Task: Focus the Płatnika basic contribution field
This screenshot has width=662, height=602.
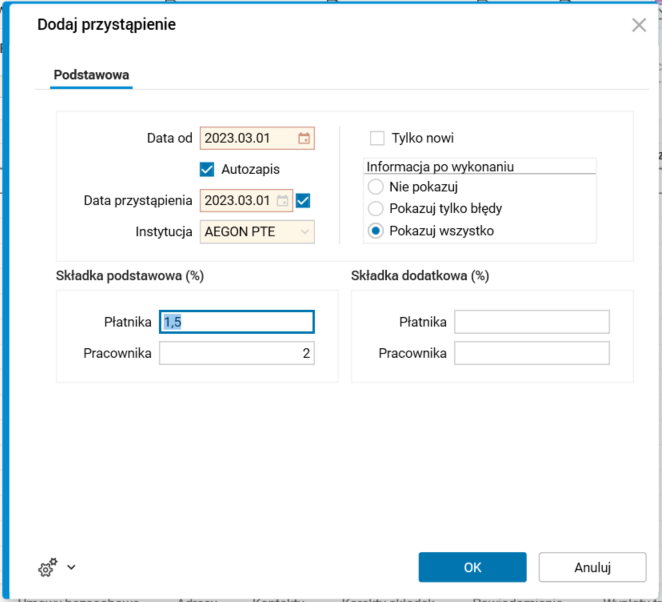Action: click(237, 321)
